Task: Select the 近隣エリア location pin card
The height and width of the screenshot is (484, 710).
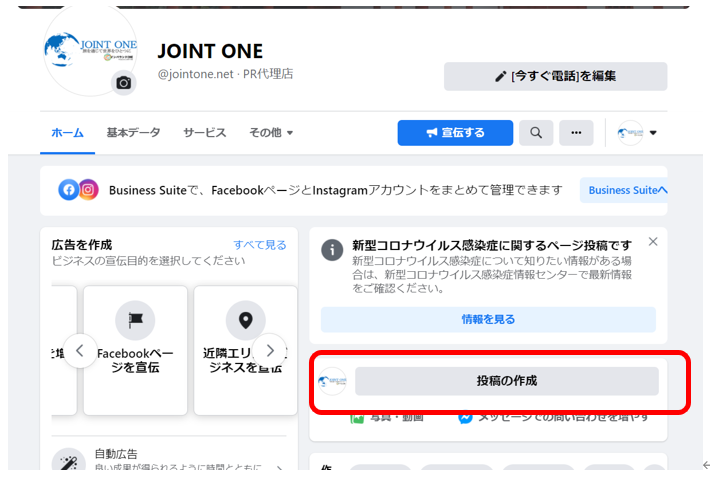Action: (x=245, y=350)
